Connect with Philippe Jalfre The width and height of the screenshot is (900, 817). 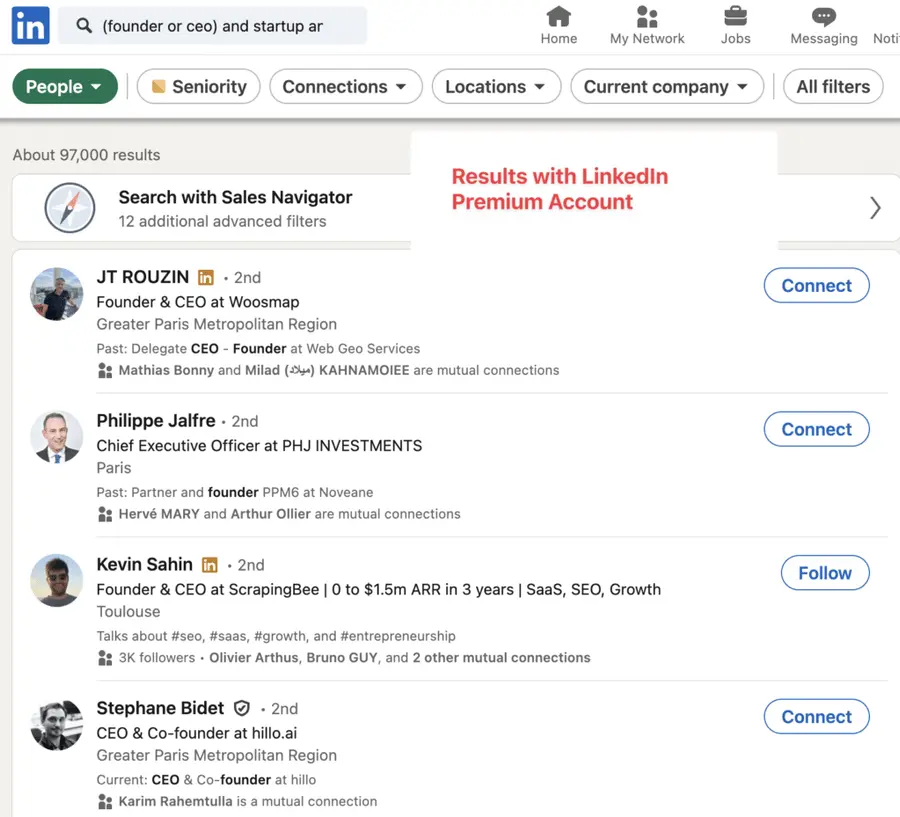click(816, 429)
